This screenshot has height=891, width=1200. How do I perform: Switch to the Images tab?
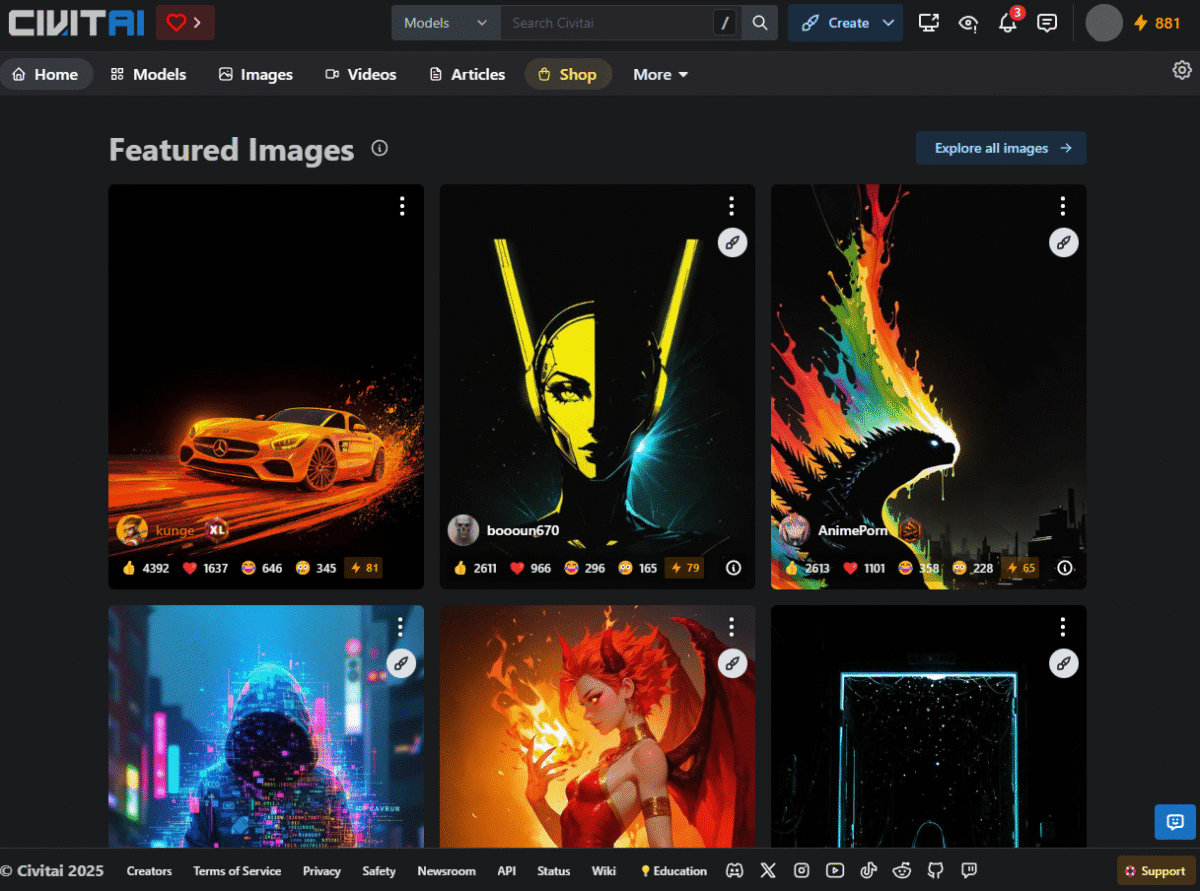pos(256,75)
